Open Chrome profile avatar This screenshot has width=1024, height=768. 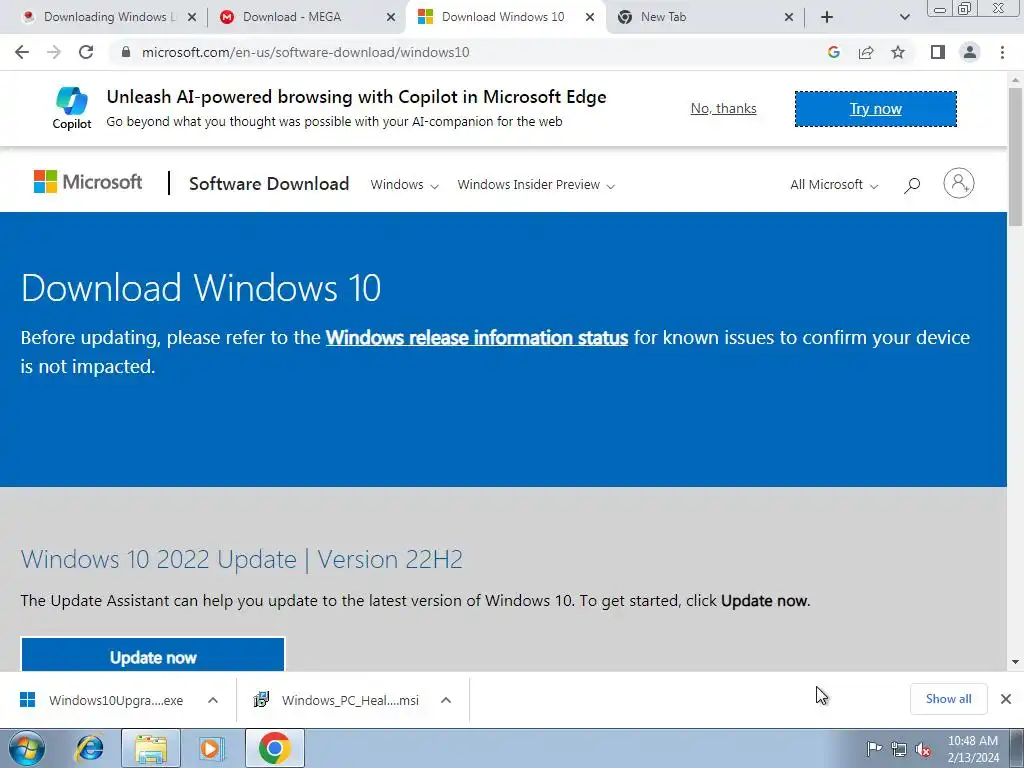tap(970, 52)
